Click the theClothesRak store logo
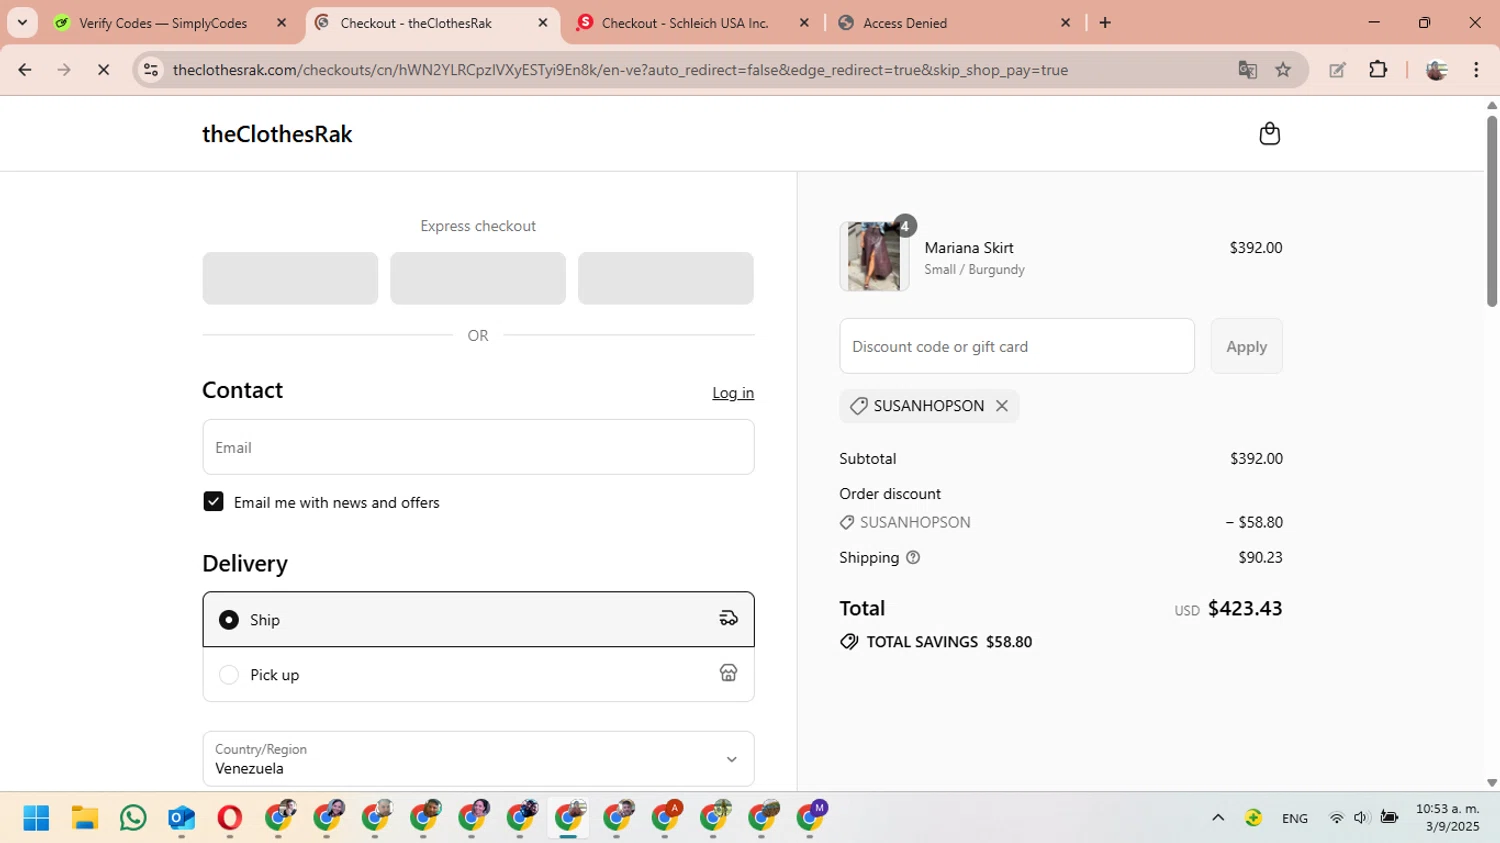1500x843 pixels. [277, 134]
